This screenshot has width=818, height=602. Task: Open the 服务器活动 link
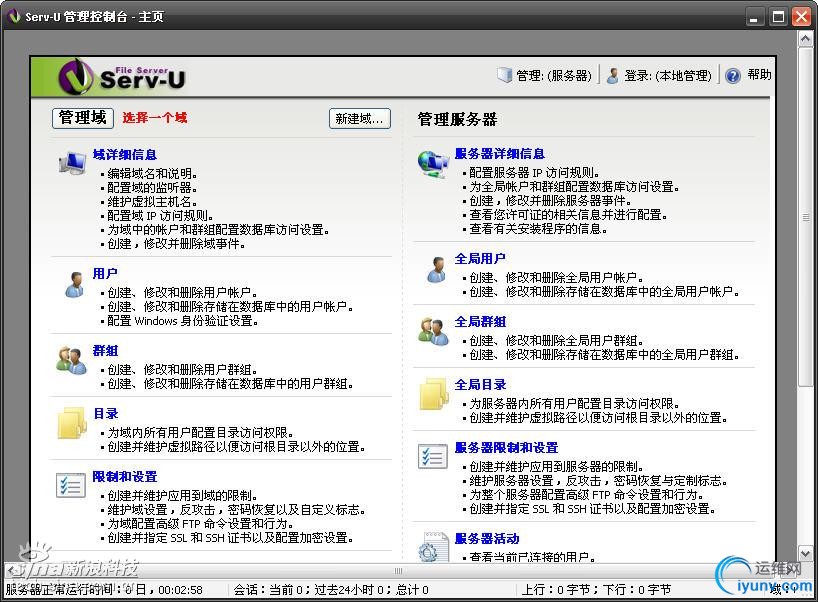click(x=487, y=539)
